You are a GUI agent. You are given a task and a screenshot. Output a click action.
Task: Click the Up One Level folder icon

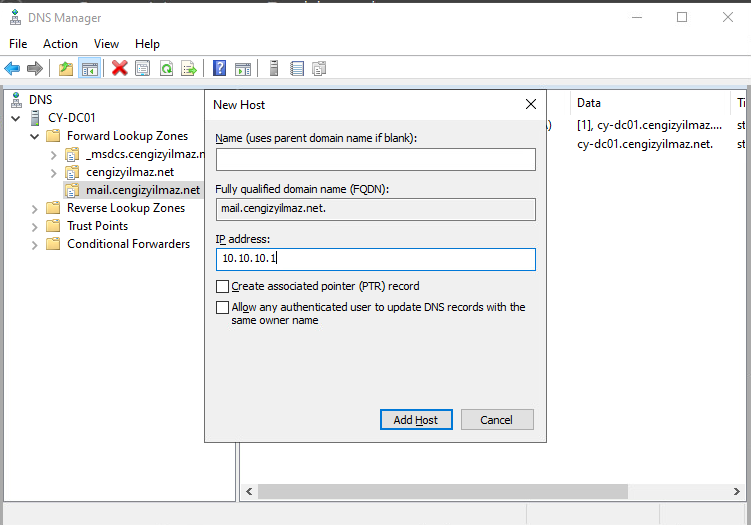tap(66, 69)
